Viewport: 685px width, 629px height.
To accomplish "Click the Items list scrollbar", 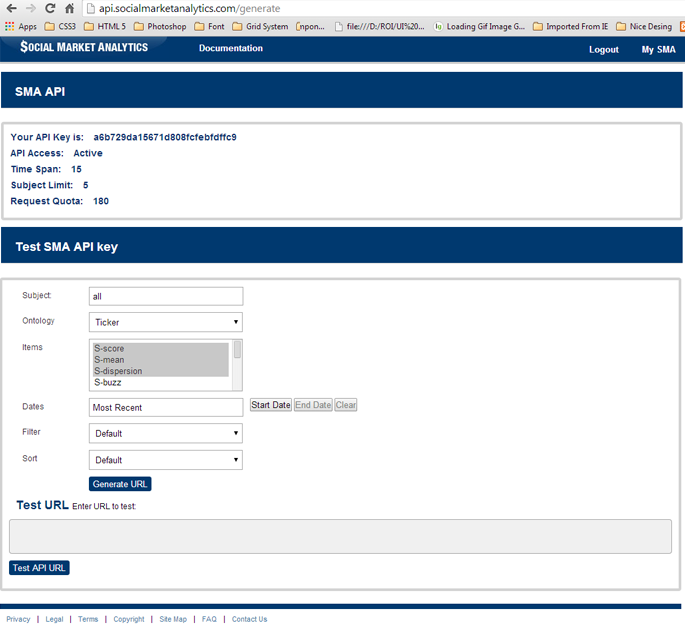I will tap(237, 365).
